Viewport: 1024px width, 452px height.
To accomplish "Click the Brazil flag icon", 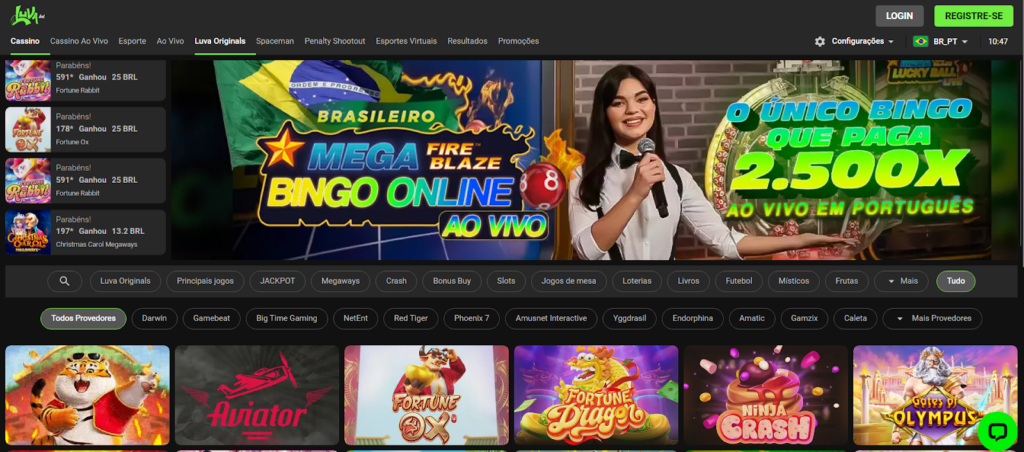I will (920, 41).
